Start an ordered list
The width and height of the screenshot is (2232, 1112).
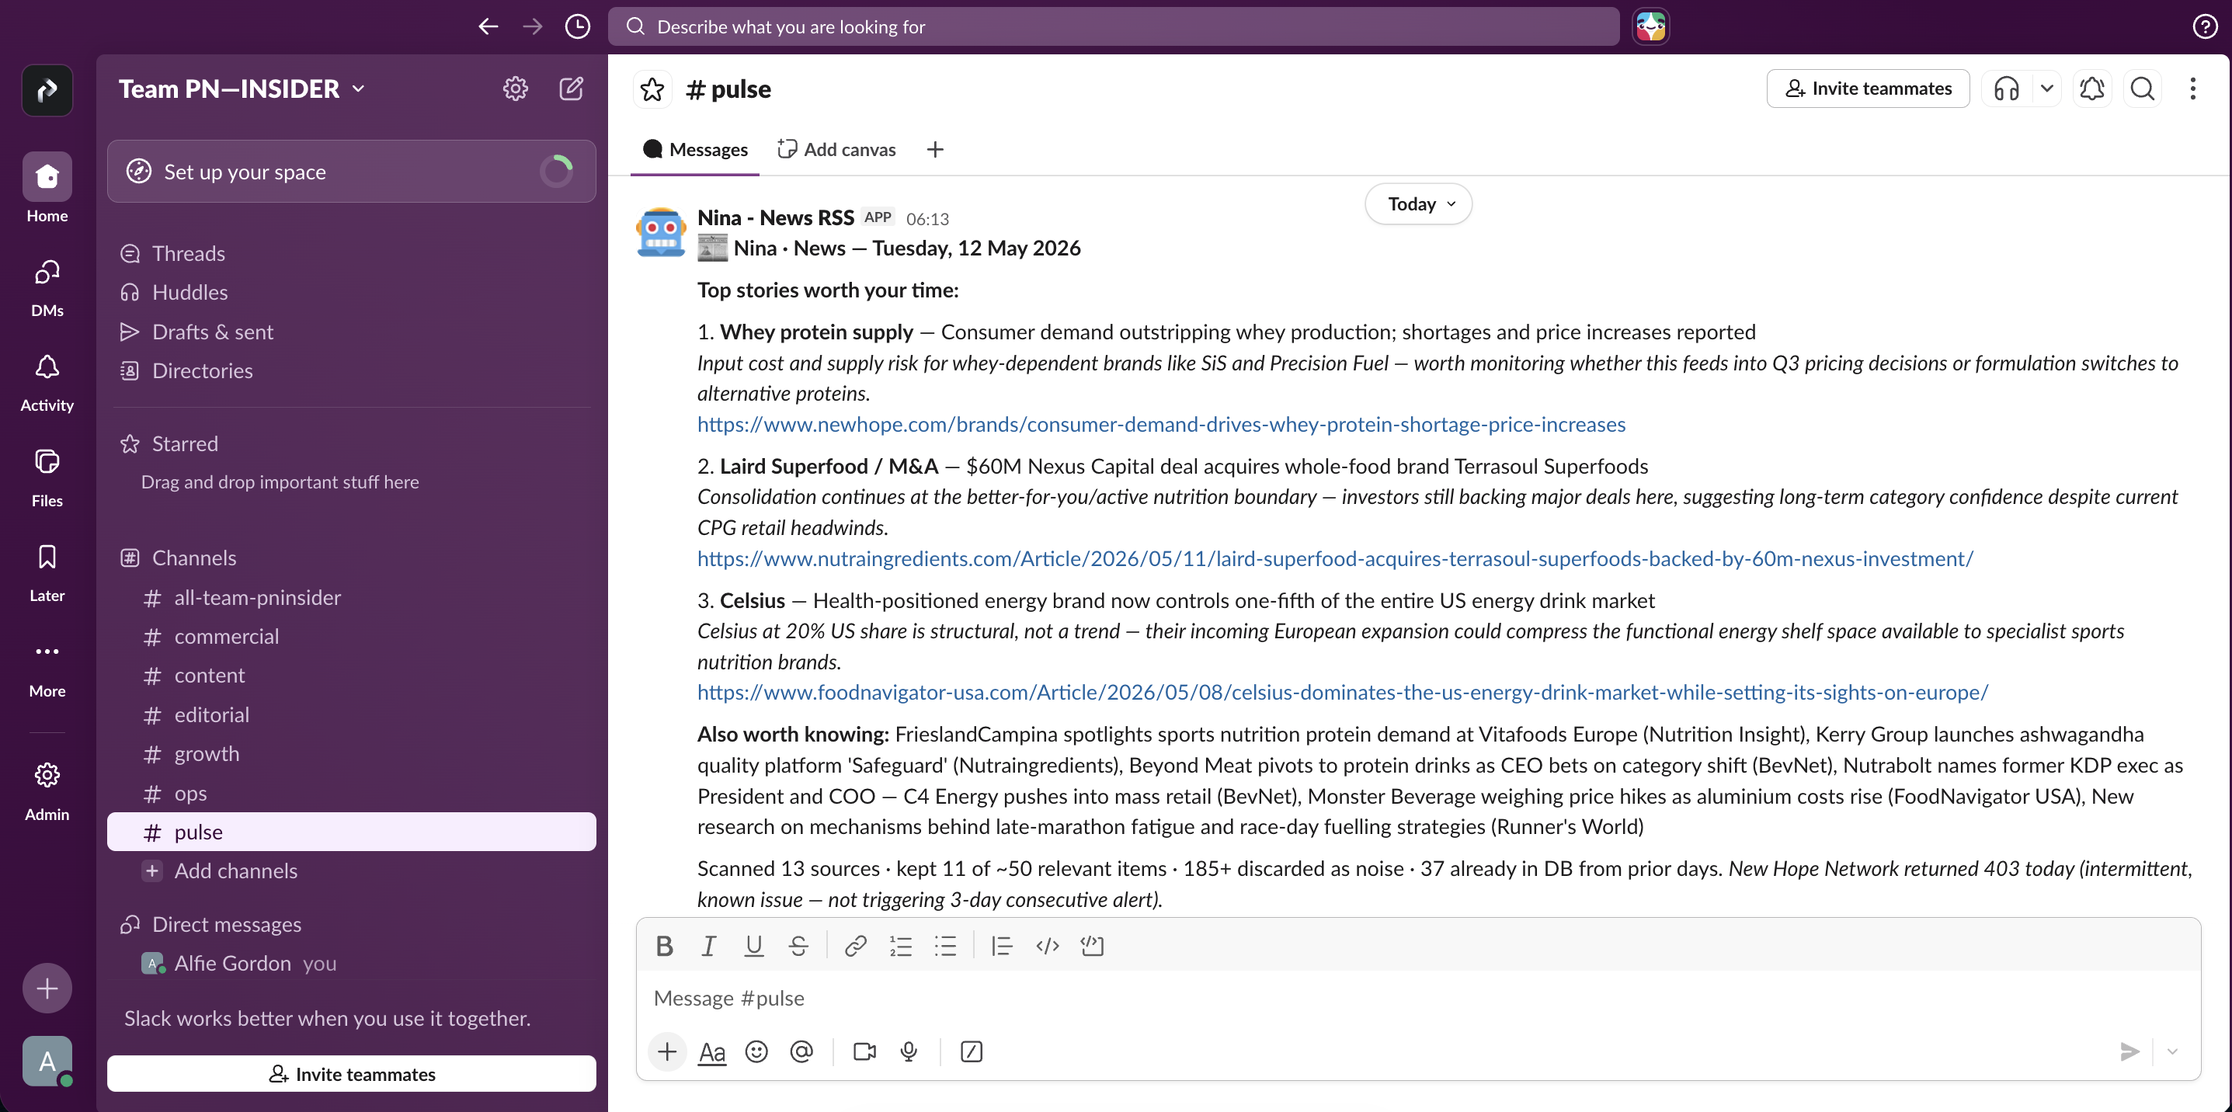pyautogui.click(x=900, y=946)
